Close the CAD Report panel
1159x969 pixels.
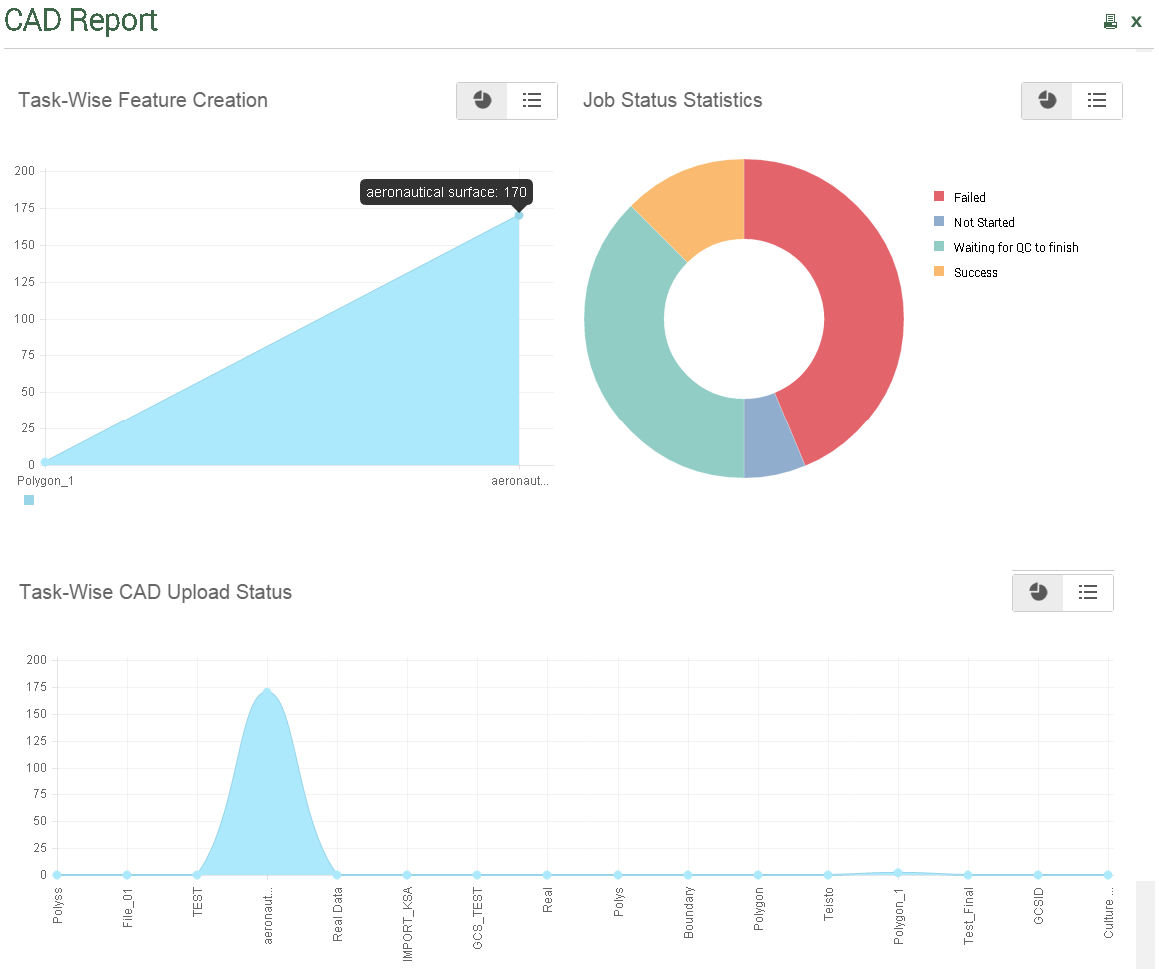(1136, 21)
